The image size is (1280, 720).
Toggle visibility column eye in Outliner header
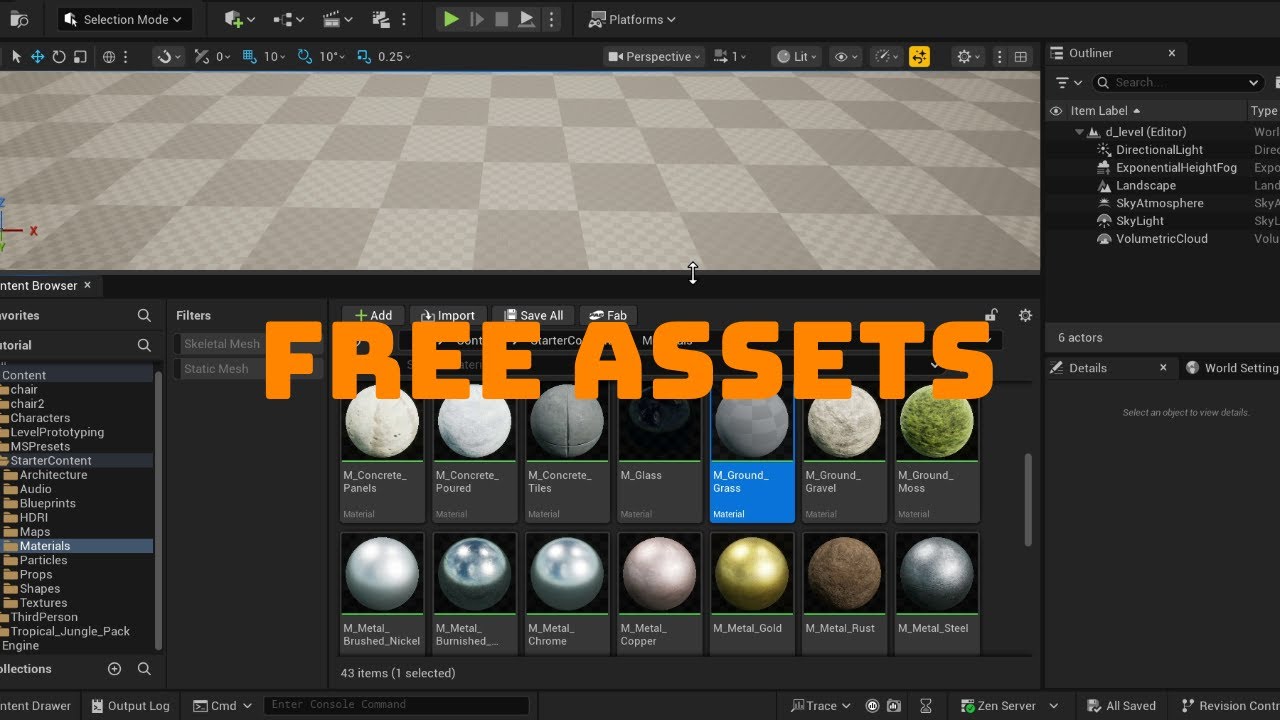(1056, 111)
